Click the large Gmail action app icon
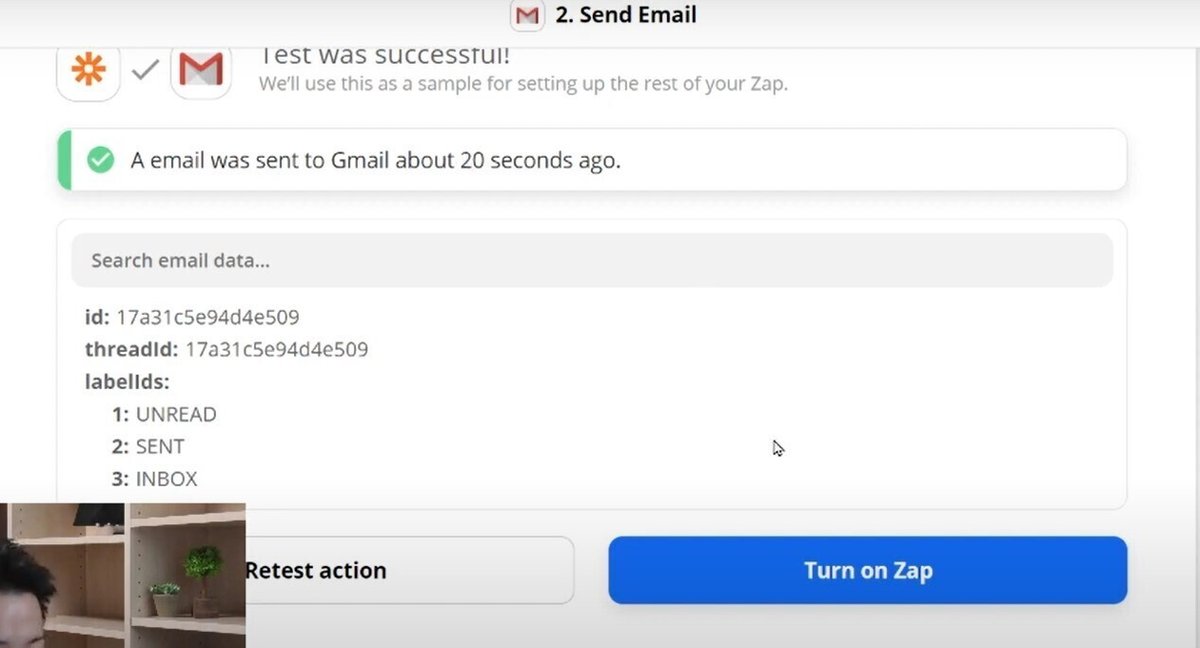Image resolution: width=1200 pixels, height=648 pixels. 201,70
